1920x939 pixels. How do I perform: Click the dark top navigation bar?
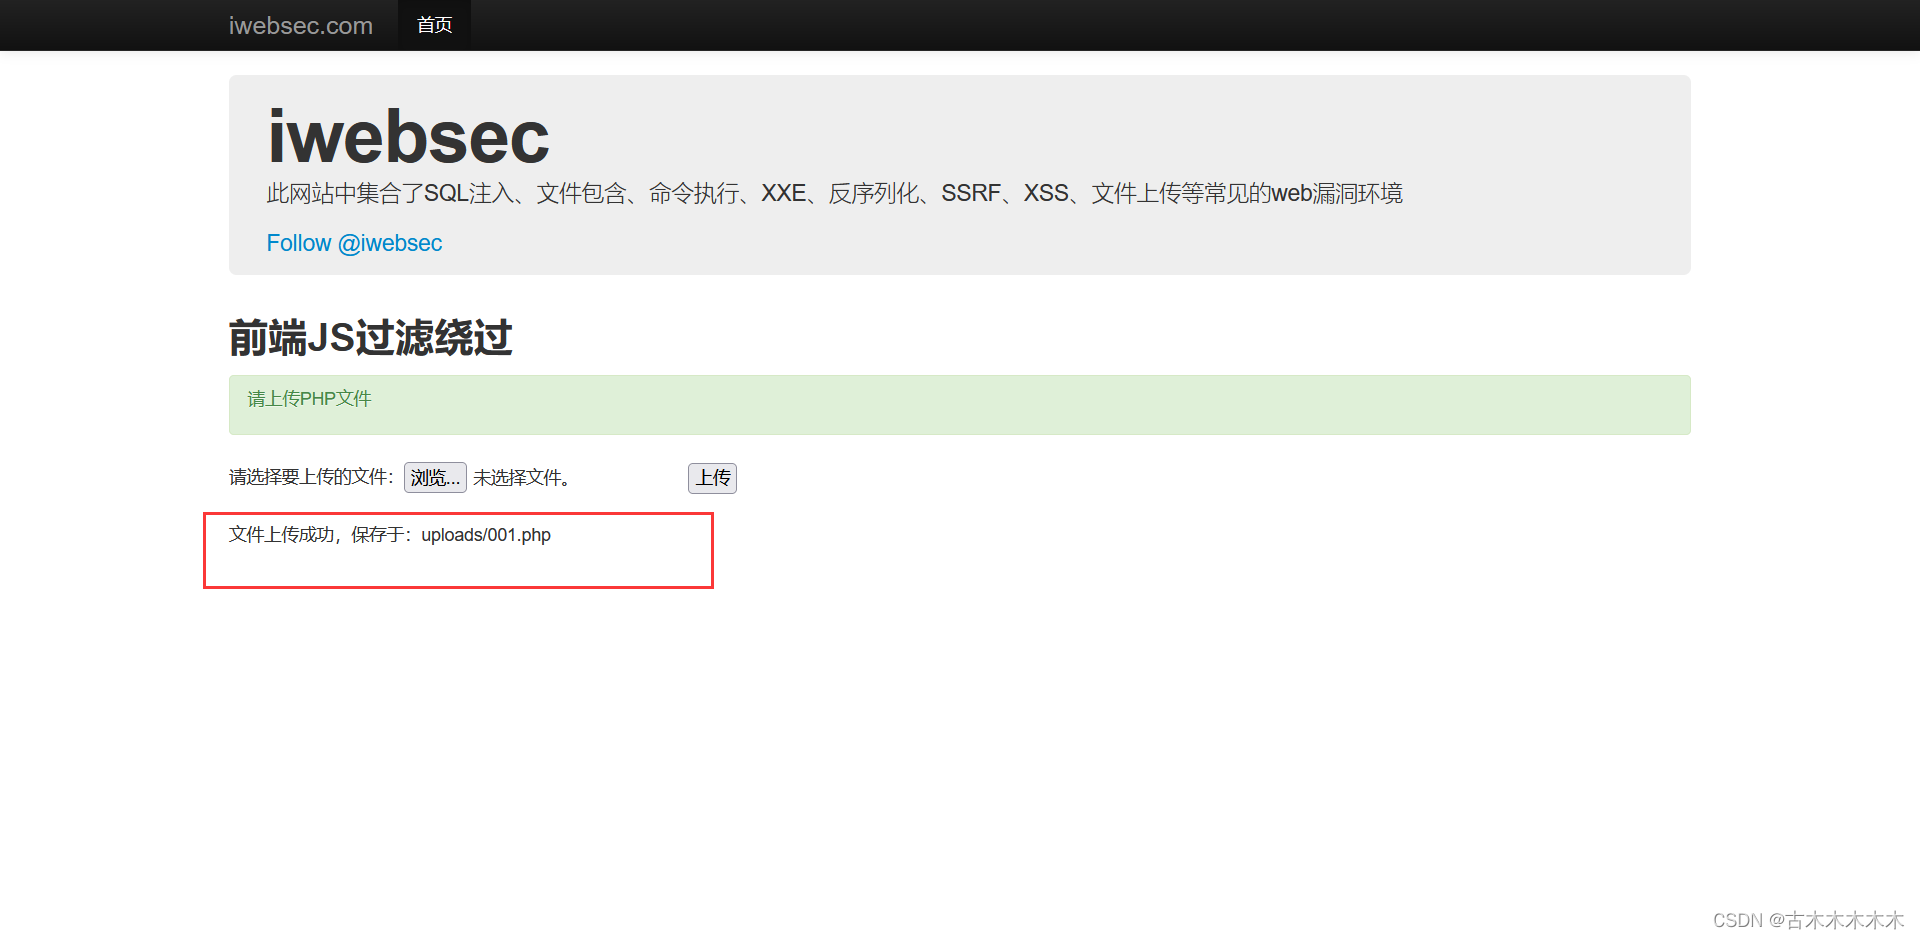point(960,25)
